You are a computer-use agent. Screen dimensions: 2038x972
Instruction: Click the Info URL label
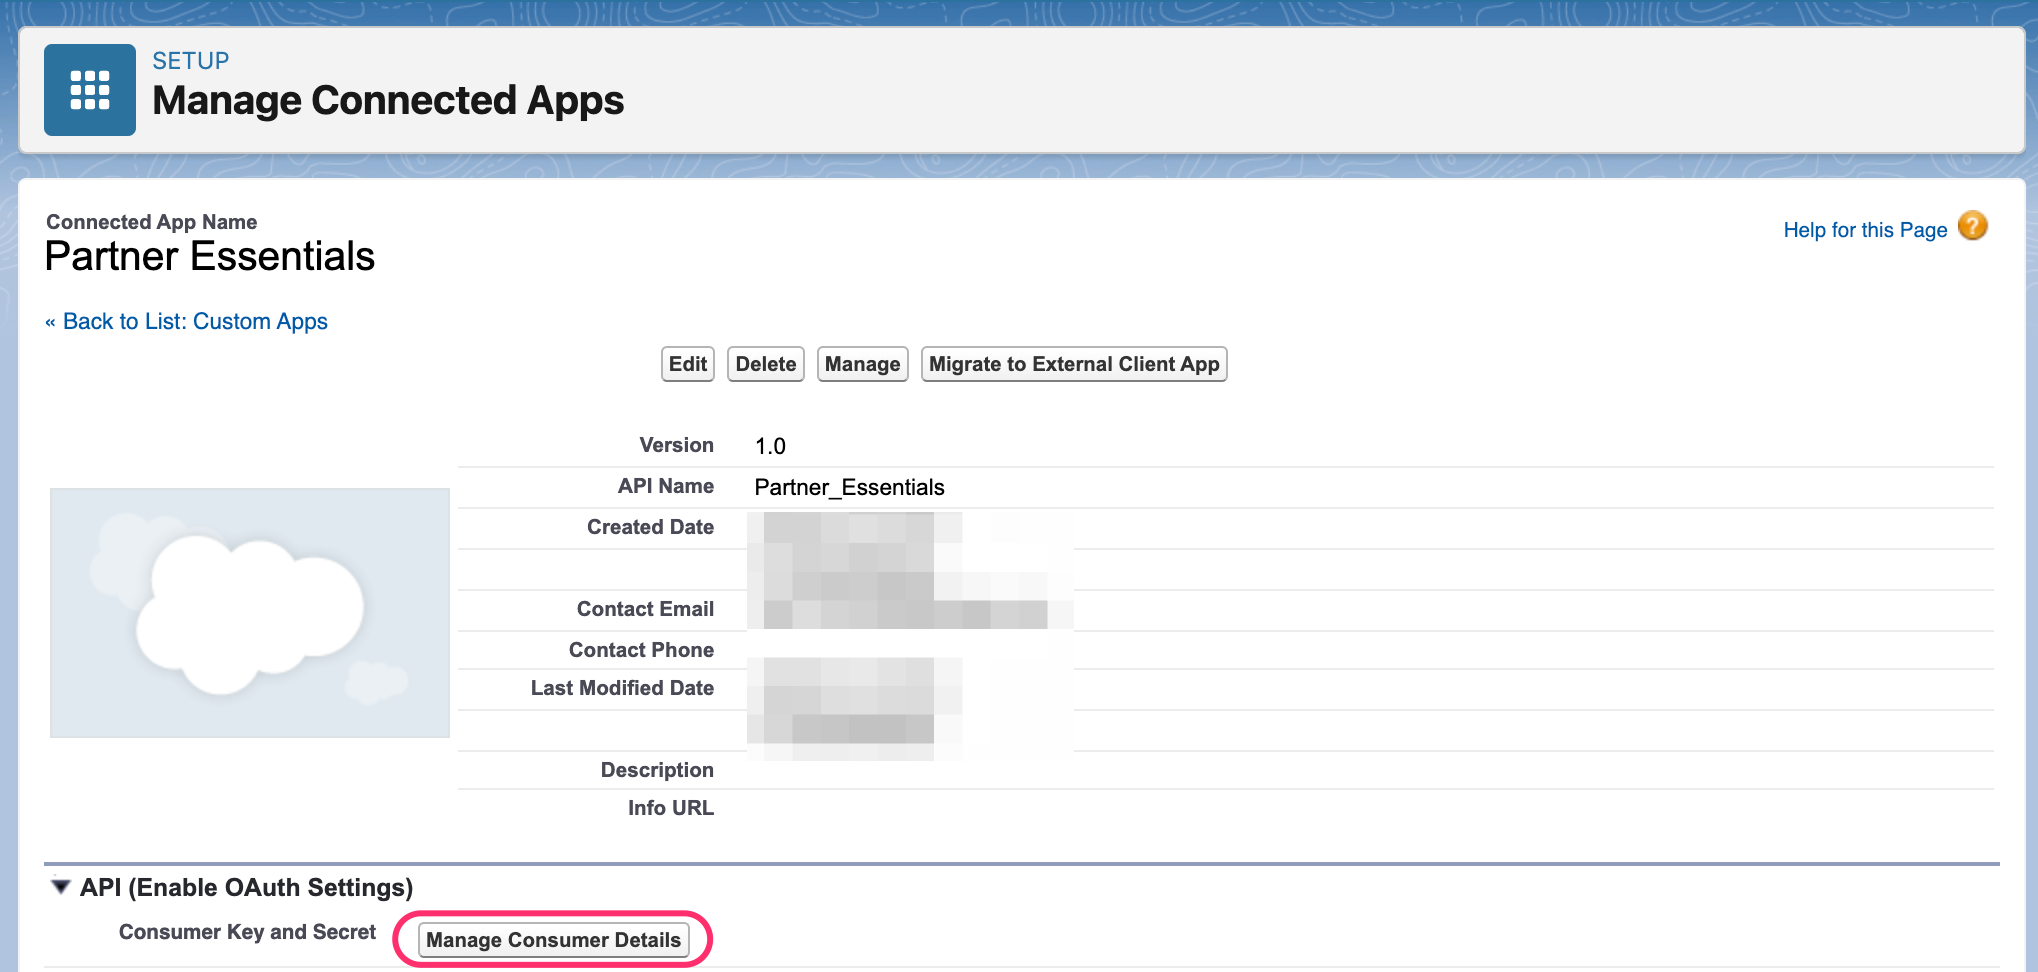(671, 808)
